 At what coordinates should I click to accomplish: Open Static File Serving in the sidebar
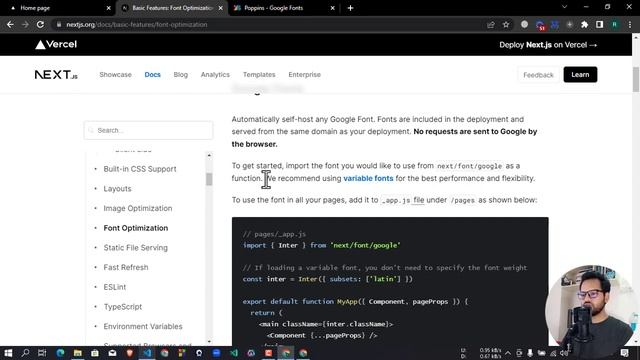(x=136, y=247)
